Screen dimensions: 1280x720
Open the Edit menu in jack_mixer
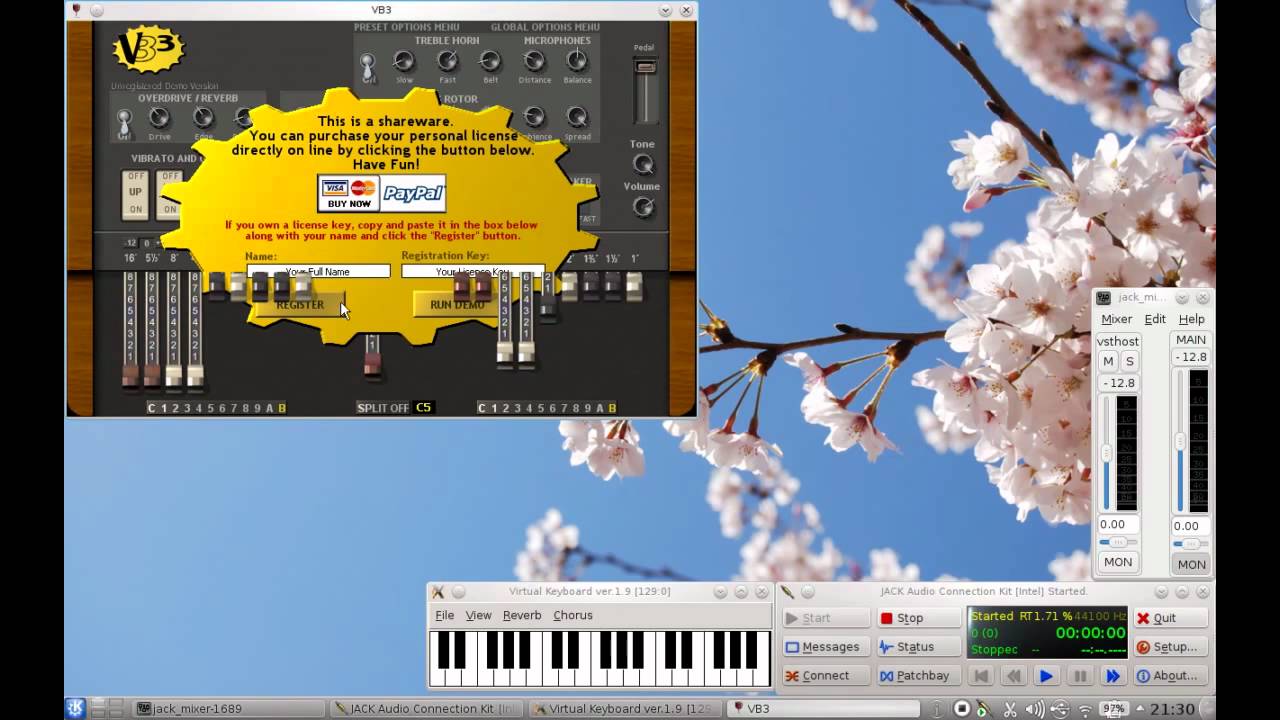point(1155,319)
